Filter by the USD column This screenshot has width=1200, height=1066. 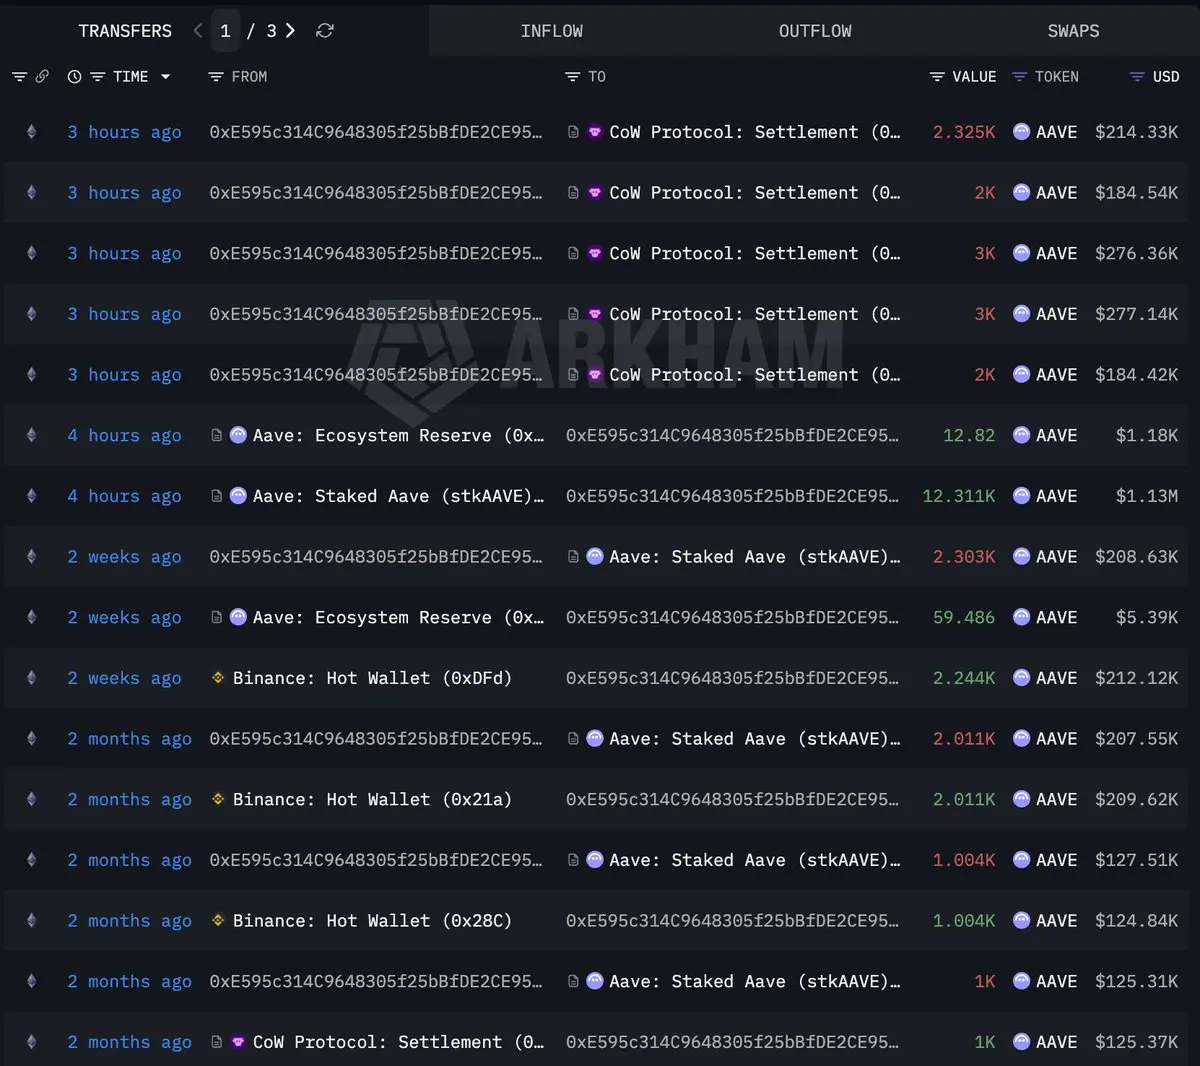pos(1137,77)
